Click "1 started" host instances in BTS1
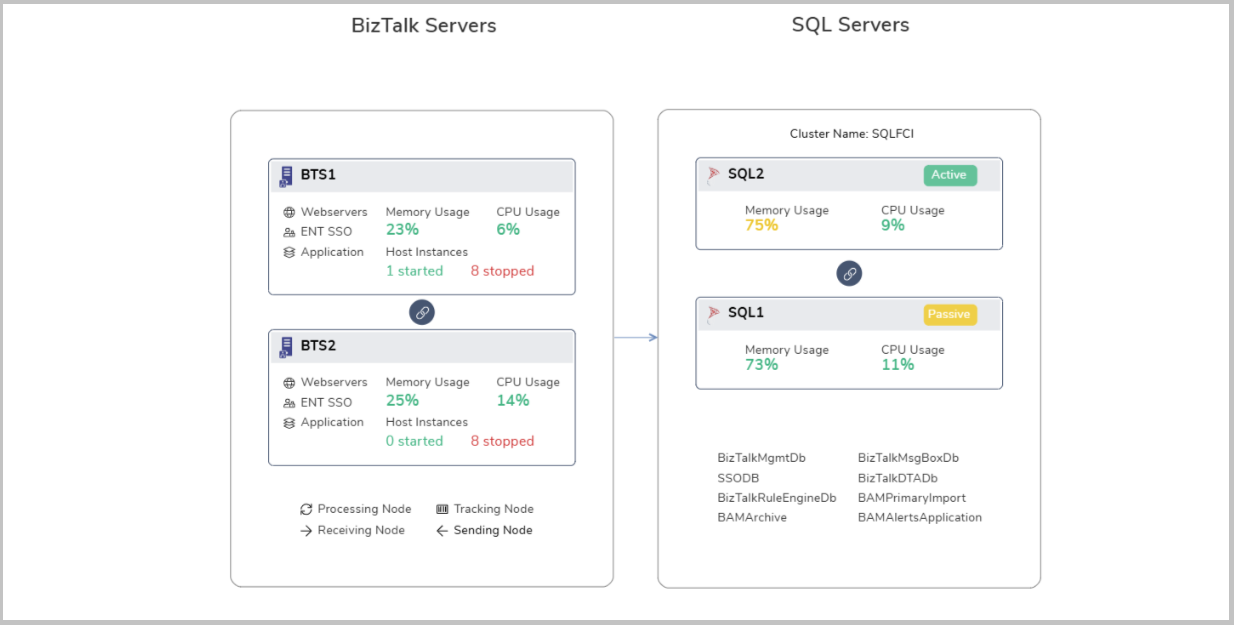 414,271
